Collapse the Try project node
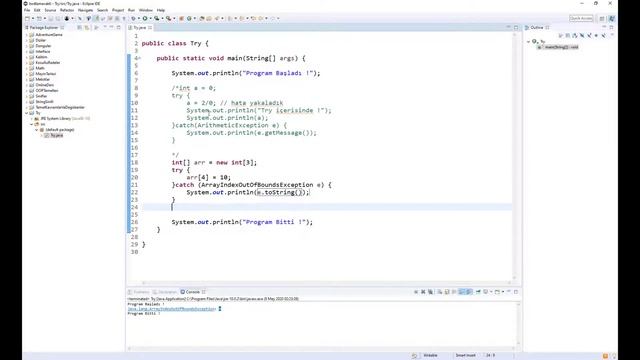The height and width of the screenshot is (360, 640). [27, 113]
